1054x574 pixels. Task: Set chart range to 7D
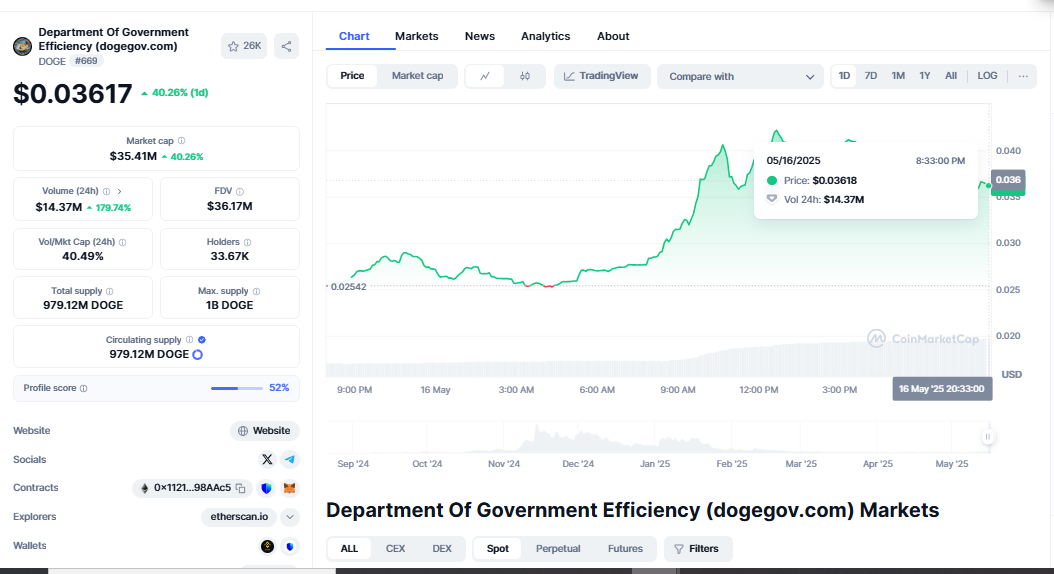pyautogui.click(x=870, y=76)
